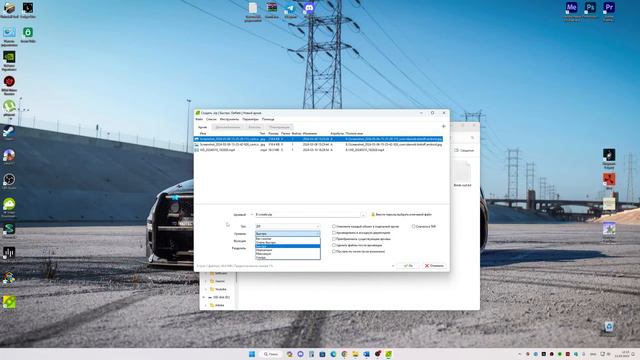Show hidden system tray icons chevron
The height and width of the screenshot is (360, 640).
coord(520,354)
